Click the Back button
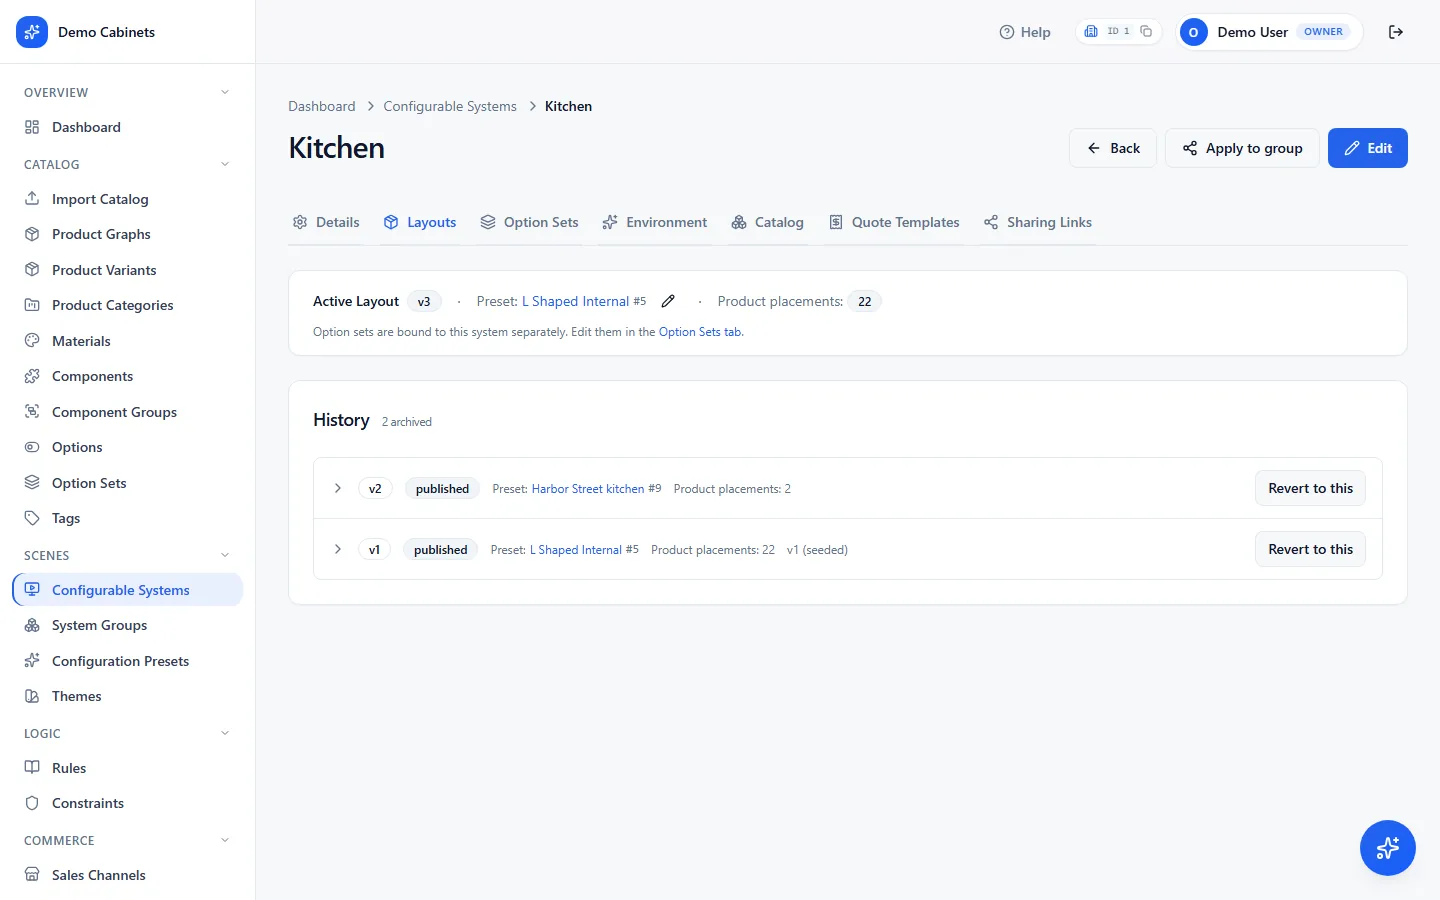The width and height of the screenshot is (1440, 900). pos(1113,148)
